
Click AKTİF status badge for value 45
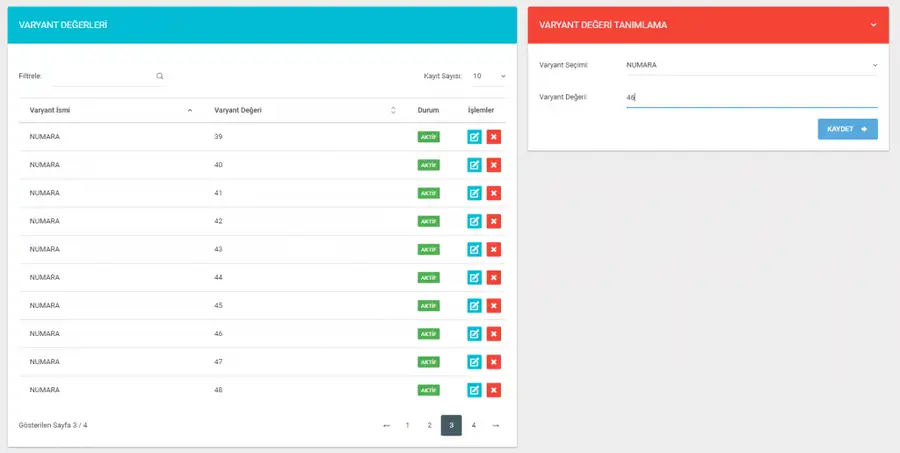[x=428, y=305]
